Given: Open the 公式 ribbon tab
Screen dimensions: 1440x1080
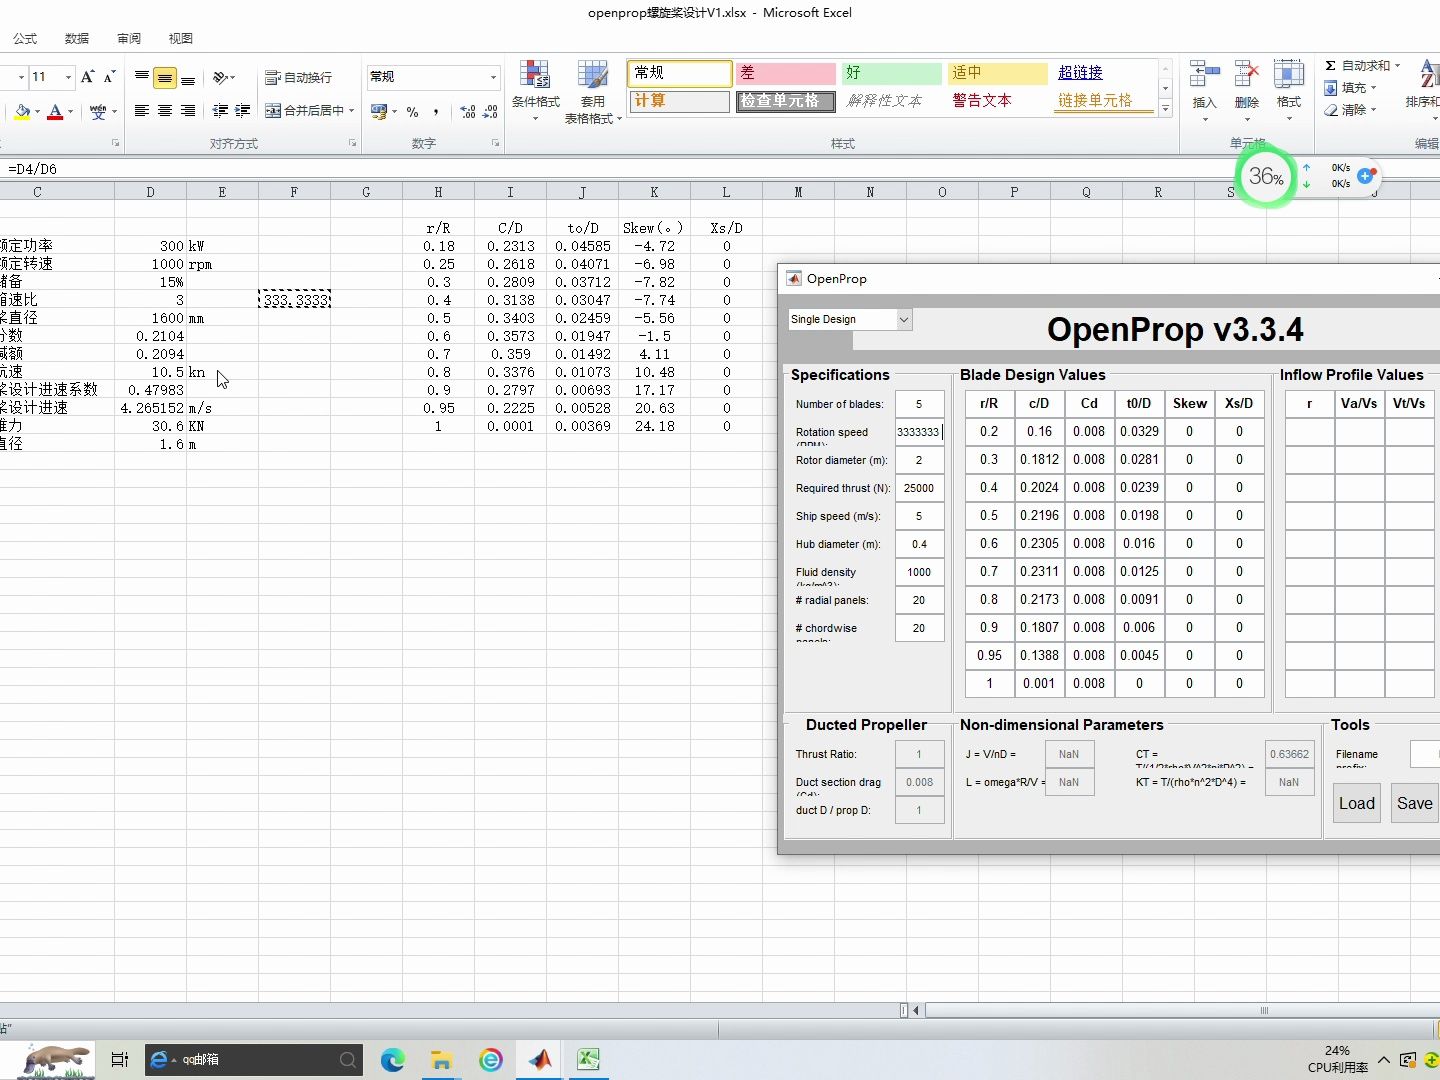Looking at the screenshot, I should tap(25, 38).
